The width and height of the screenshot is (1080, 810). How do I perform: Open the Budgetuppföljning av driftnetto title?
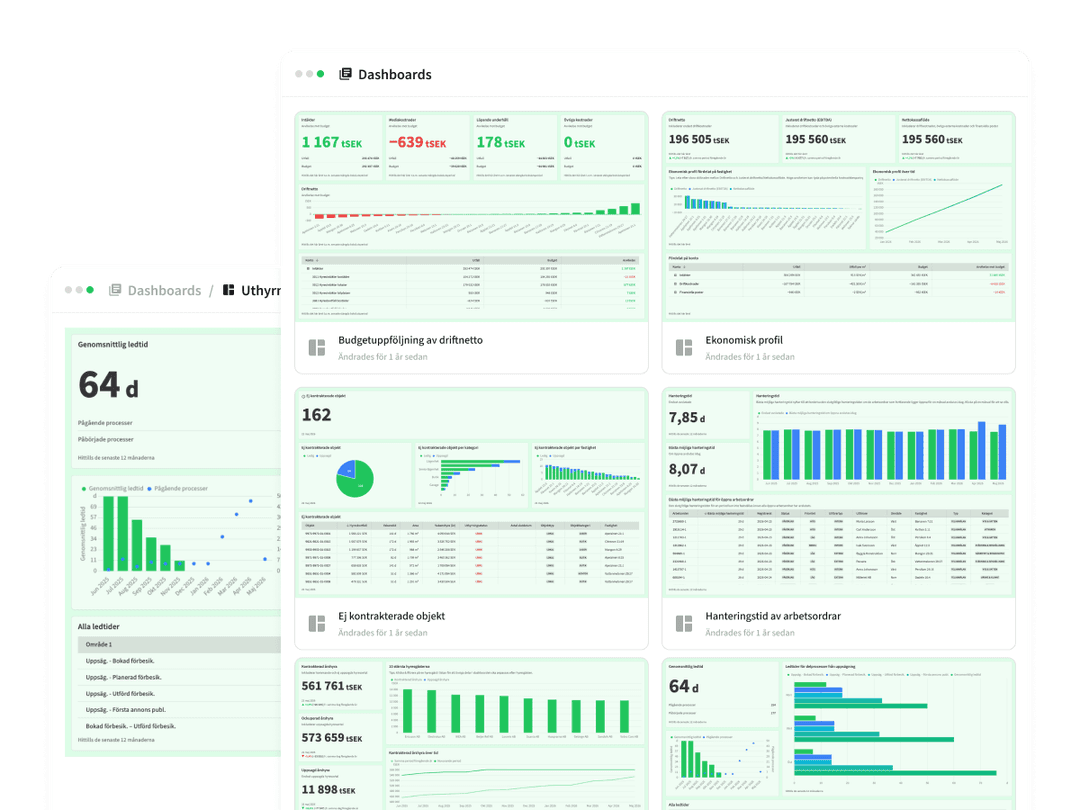[411, 340]
